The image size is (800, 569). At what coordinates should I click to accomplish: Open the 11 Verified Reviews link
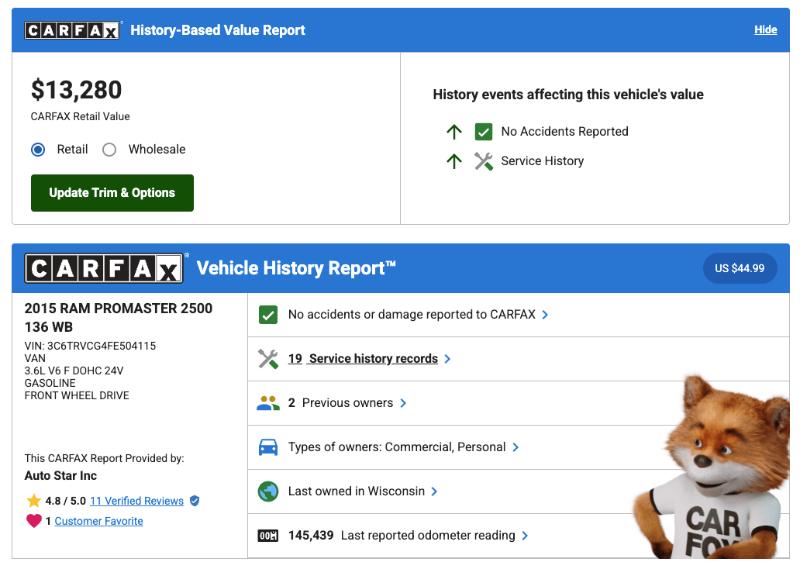pyautogui.click(x=137, y=501)
